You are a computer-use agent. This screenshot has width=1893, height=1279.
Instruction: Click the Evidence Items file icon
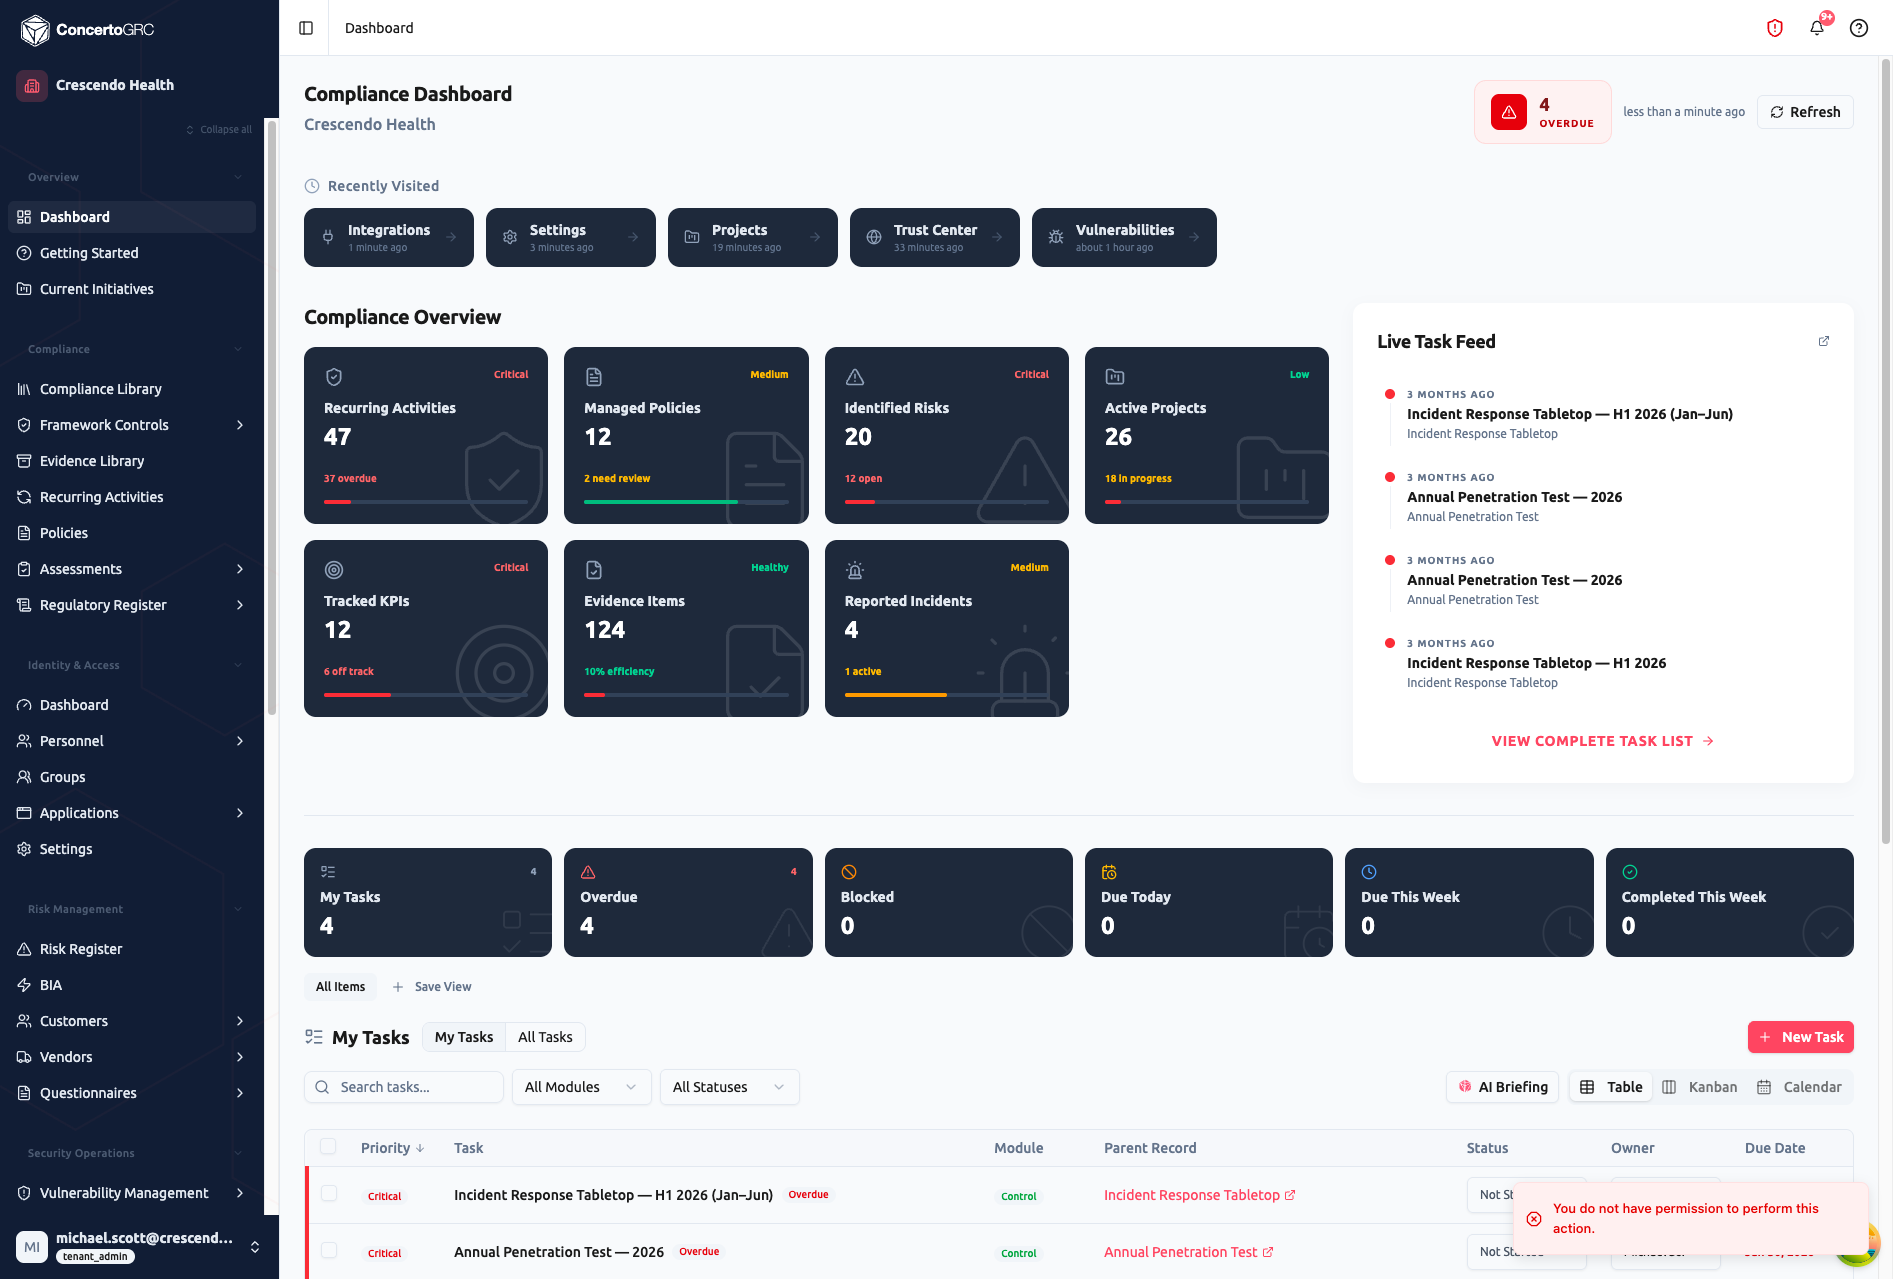click(x=594, y=570)
